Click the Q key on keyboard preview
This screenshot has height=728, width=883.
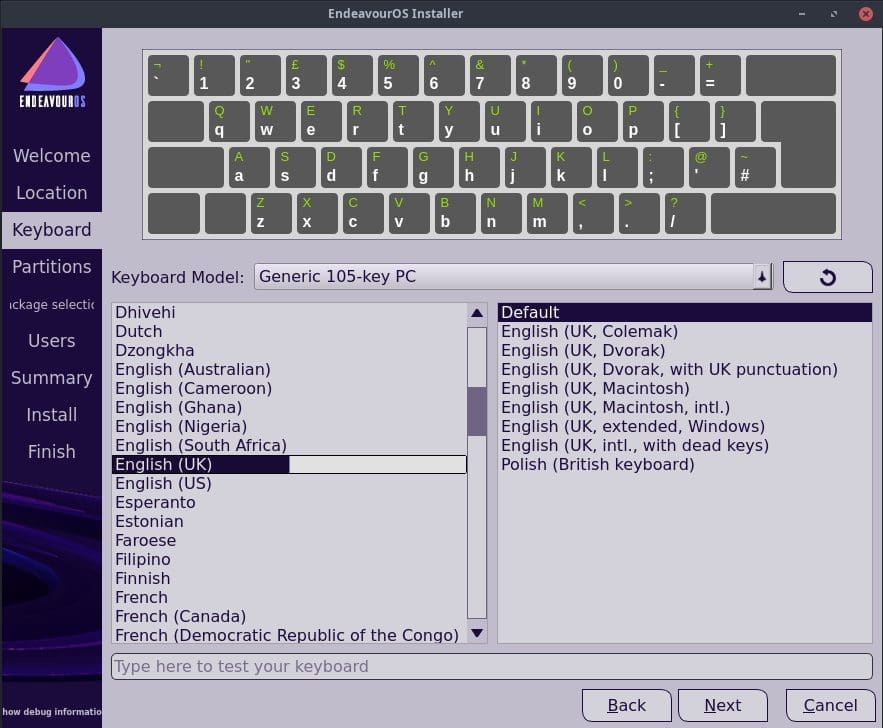pos(229,122)
